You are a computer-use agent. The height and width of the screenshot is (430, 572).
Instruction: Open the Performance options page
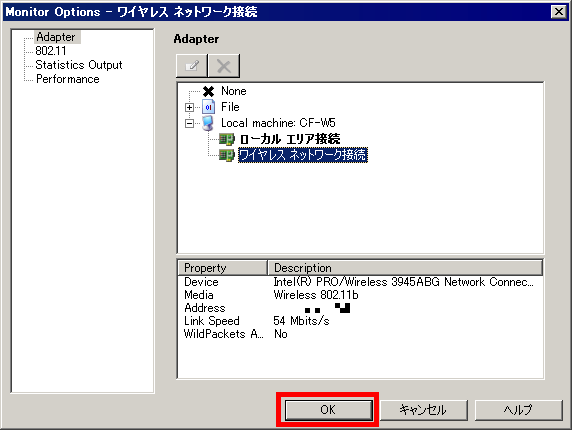(x=67, y=79)
